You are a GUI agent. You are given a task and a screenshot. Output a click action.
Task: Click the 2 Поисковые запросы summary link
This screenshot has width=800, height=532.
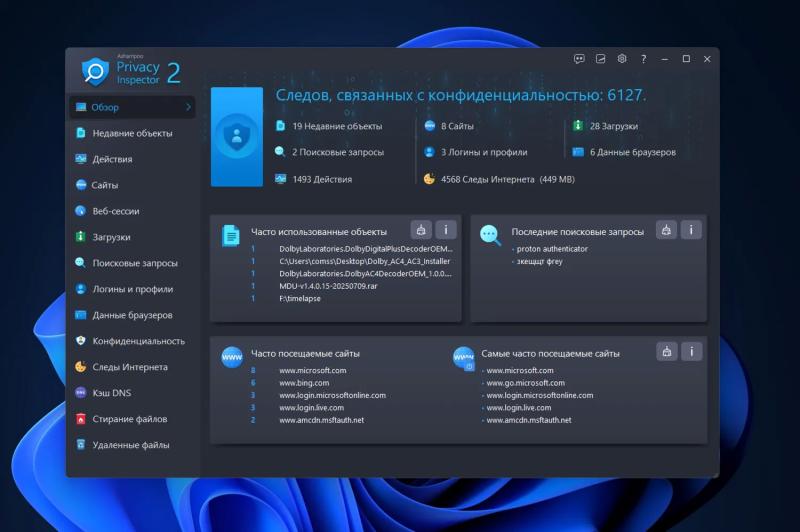tap(338, 152)
